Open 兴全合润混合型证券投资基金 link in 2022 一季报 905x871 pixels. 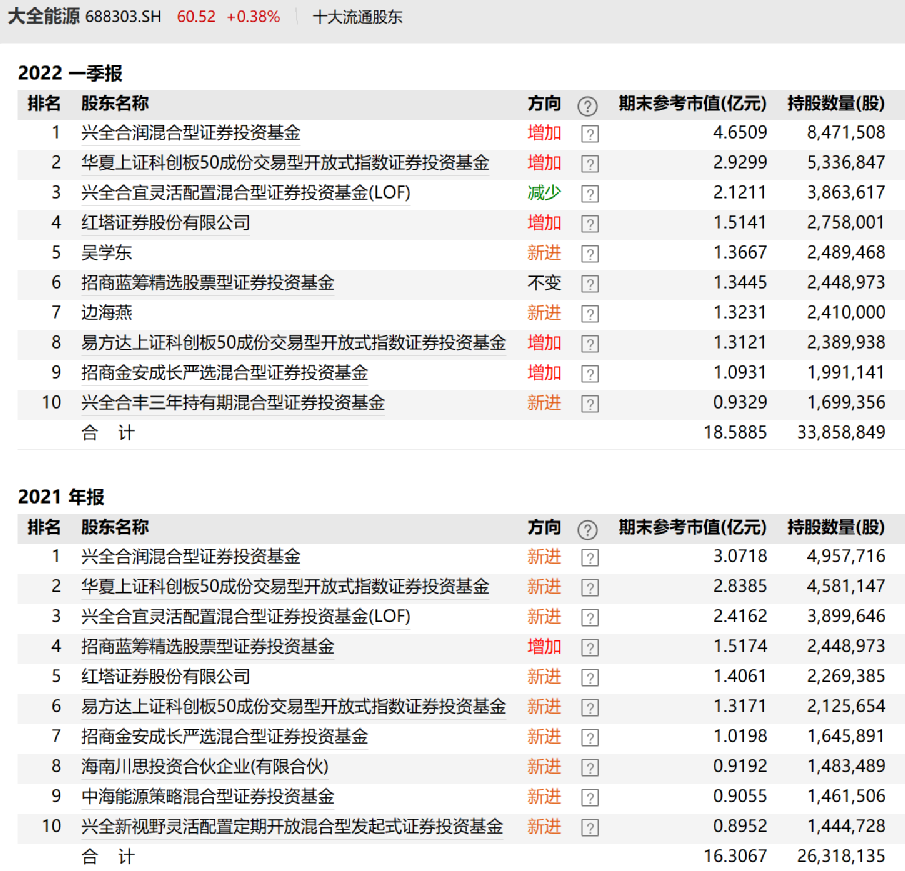click(190, 133)
